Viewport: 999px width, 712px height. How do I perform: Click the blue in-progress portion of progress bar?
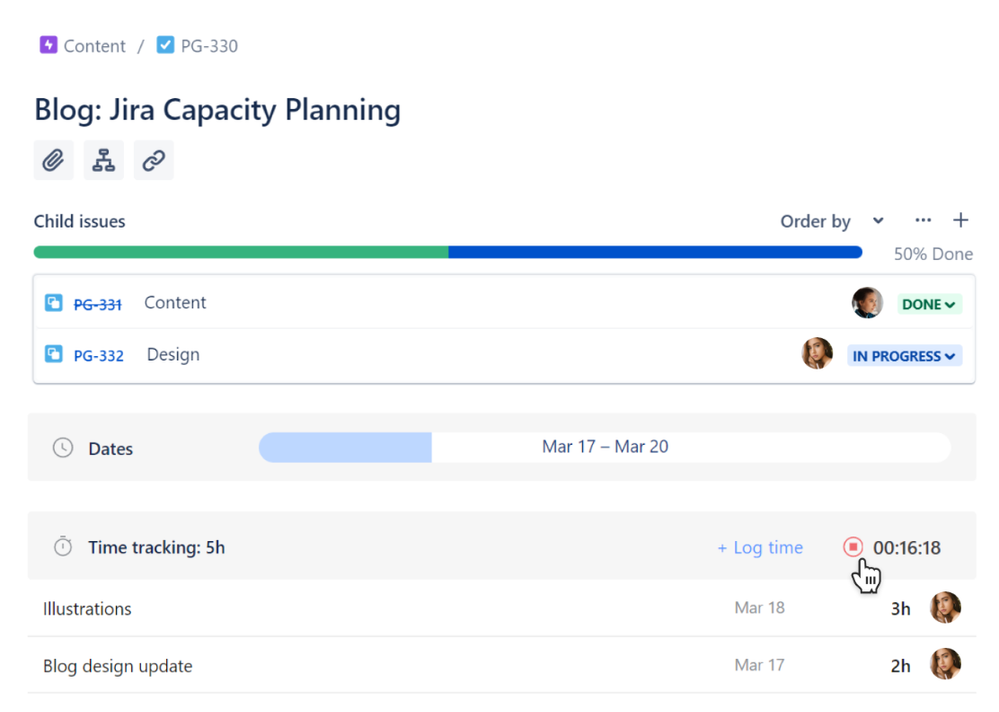coord(656,252)
